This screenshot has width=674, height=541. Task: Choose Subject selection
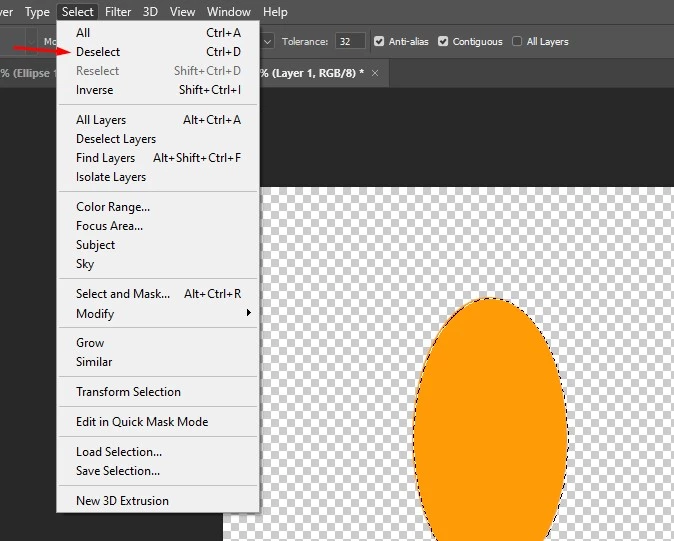point(158,245)
